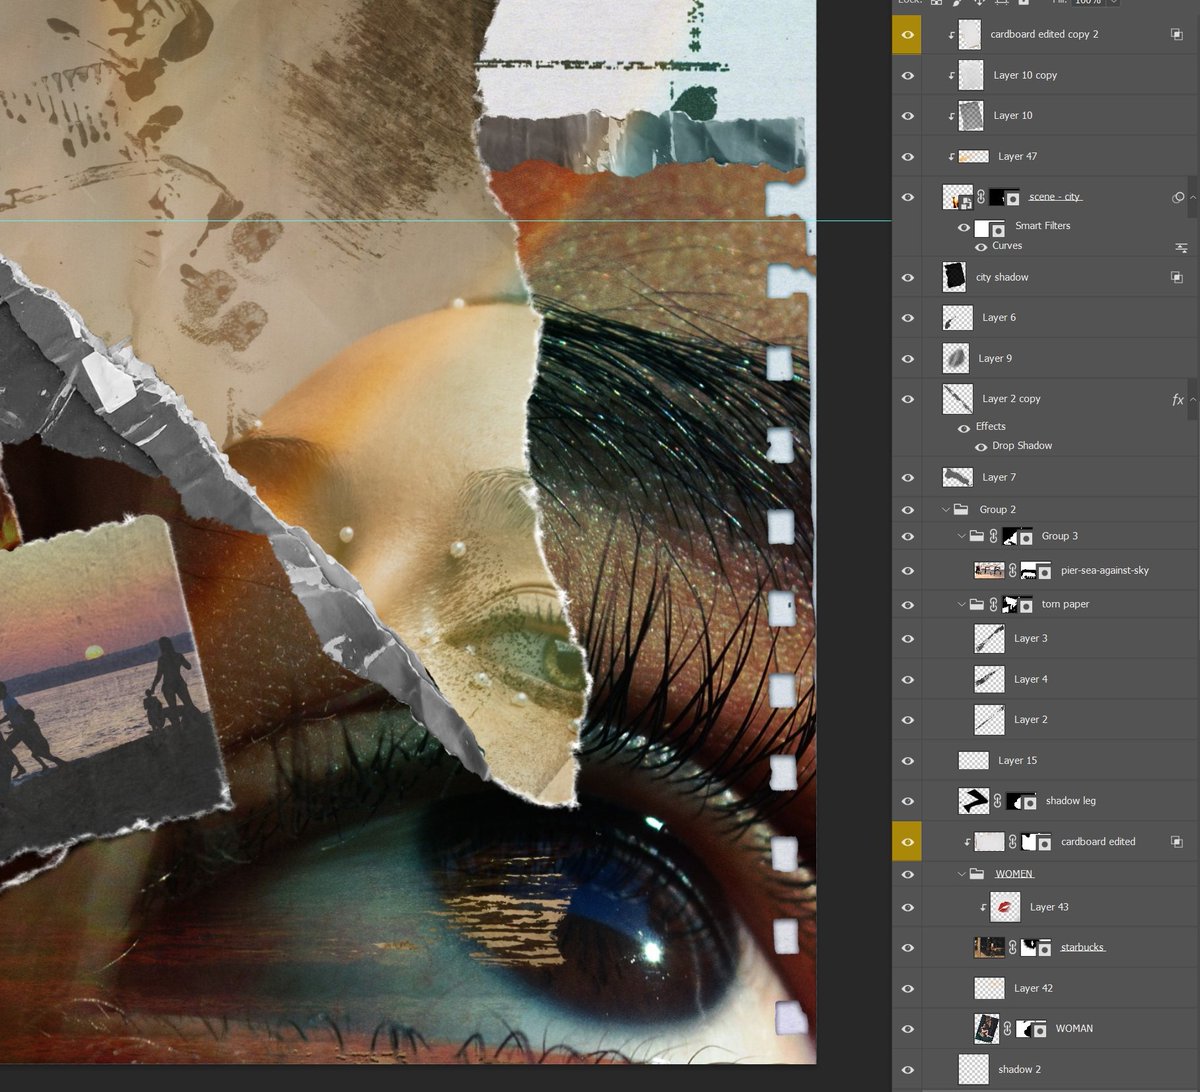Toggle Smart Filters visibility eye
The height and width of the screenshot is (1092, 1200).
tap(964, 227)
